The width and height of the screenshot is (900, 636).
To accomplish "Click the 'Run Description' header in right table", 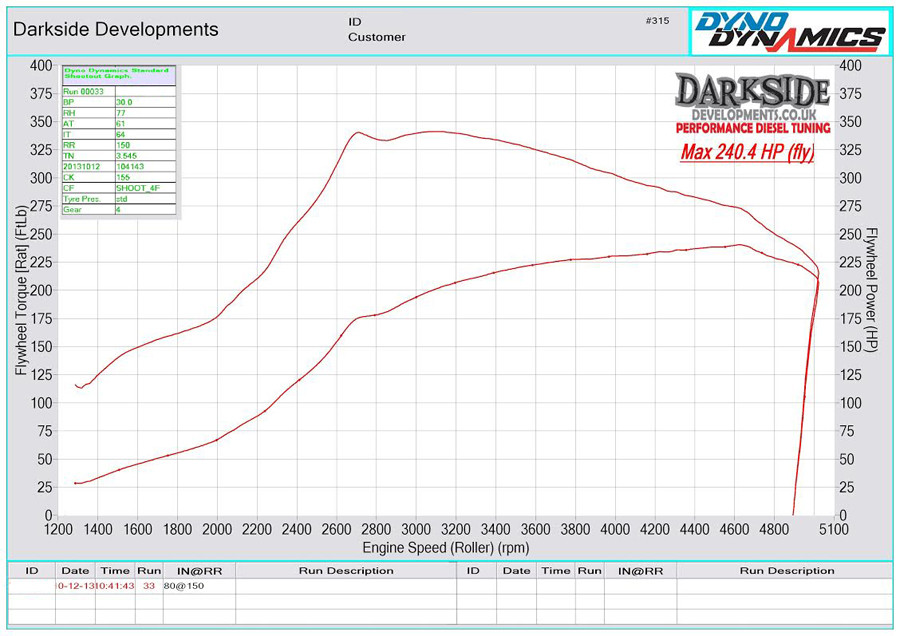I will [787, 571].
